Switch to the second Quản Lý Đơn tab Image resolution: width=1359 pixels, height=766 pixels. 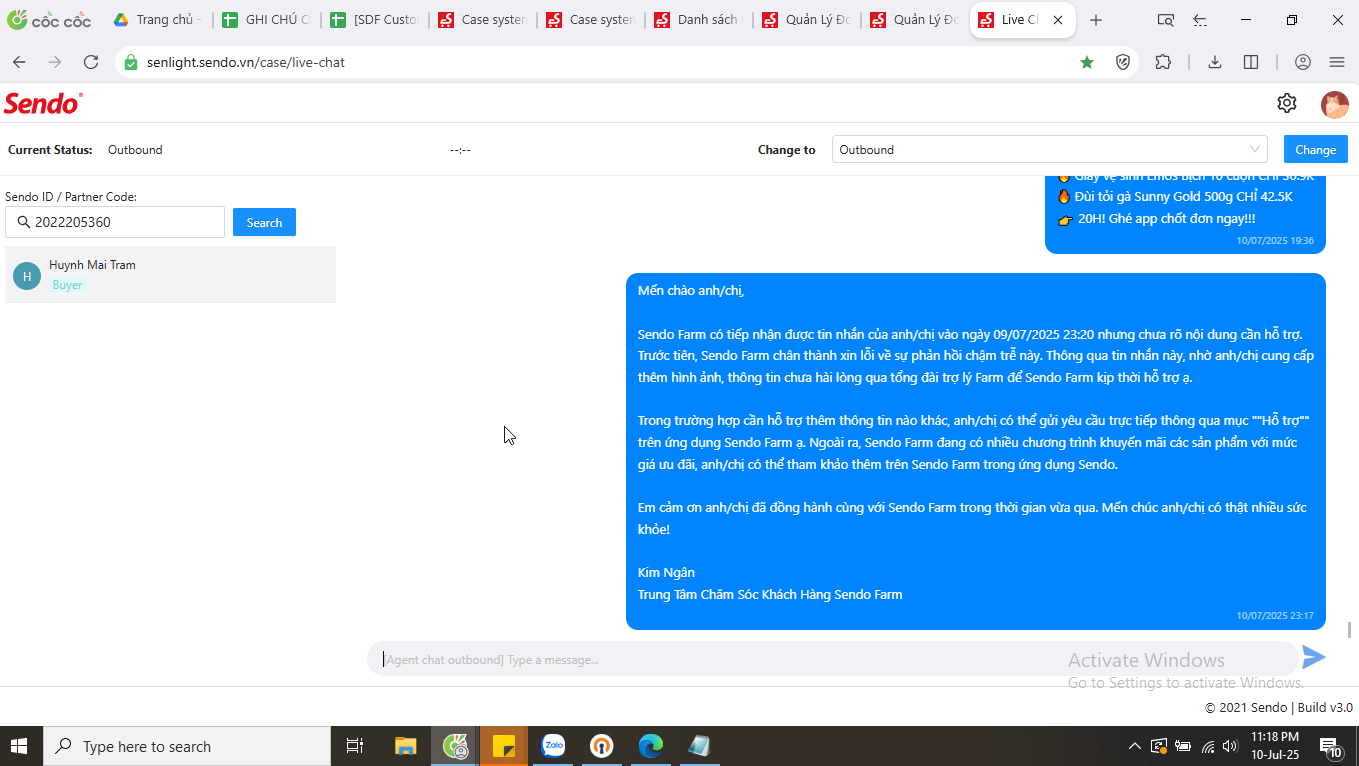click(914, 20)
